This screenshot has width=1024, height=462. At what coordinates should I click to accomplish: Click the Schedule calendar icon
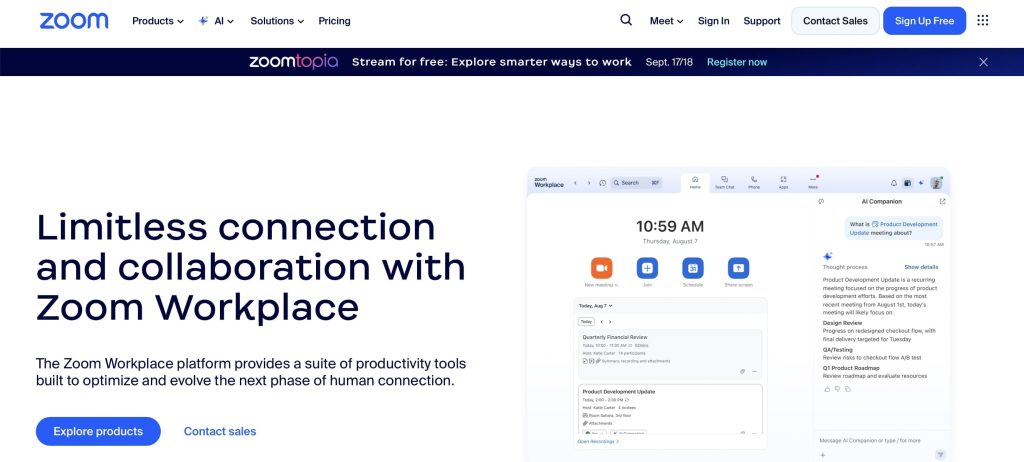click(x=693, y=268)
